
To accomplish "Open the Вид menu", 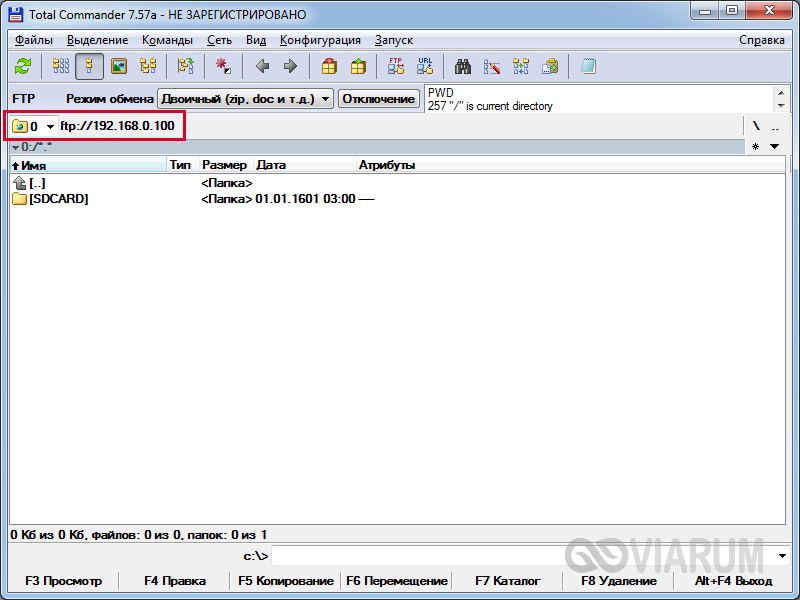I will coord(256,40).
